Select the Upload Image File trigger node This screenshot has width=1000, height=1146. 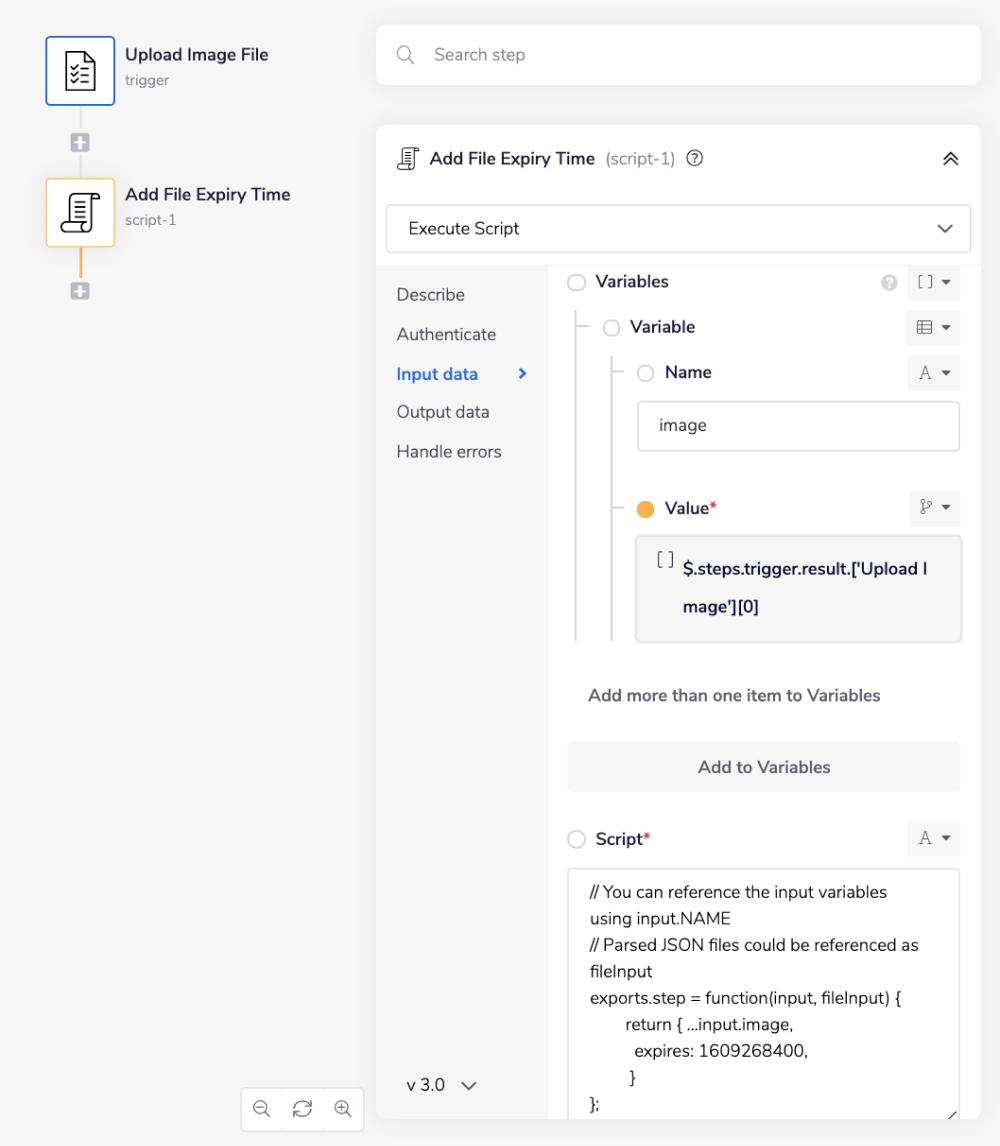click(x=80, y=70)
